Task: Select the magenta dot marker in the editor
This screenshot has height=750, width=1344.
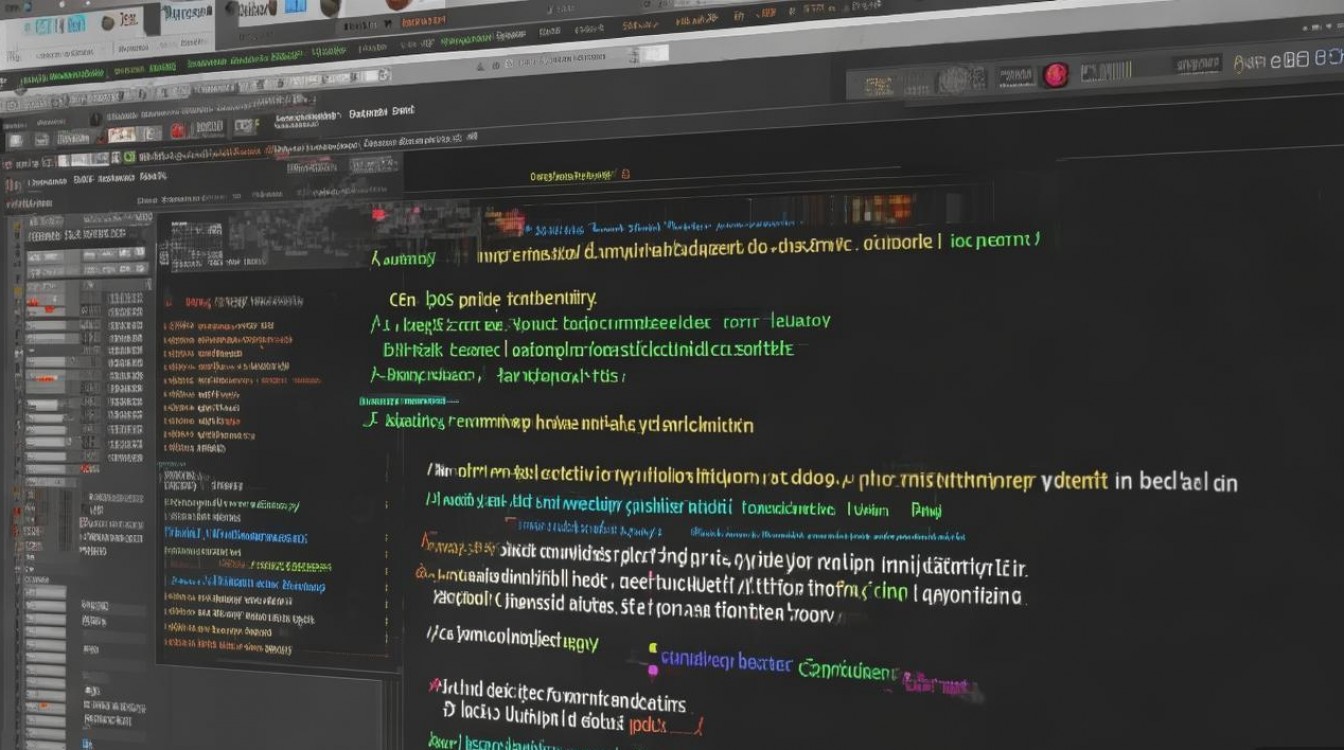Action: [653, 670]
